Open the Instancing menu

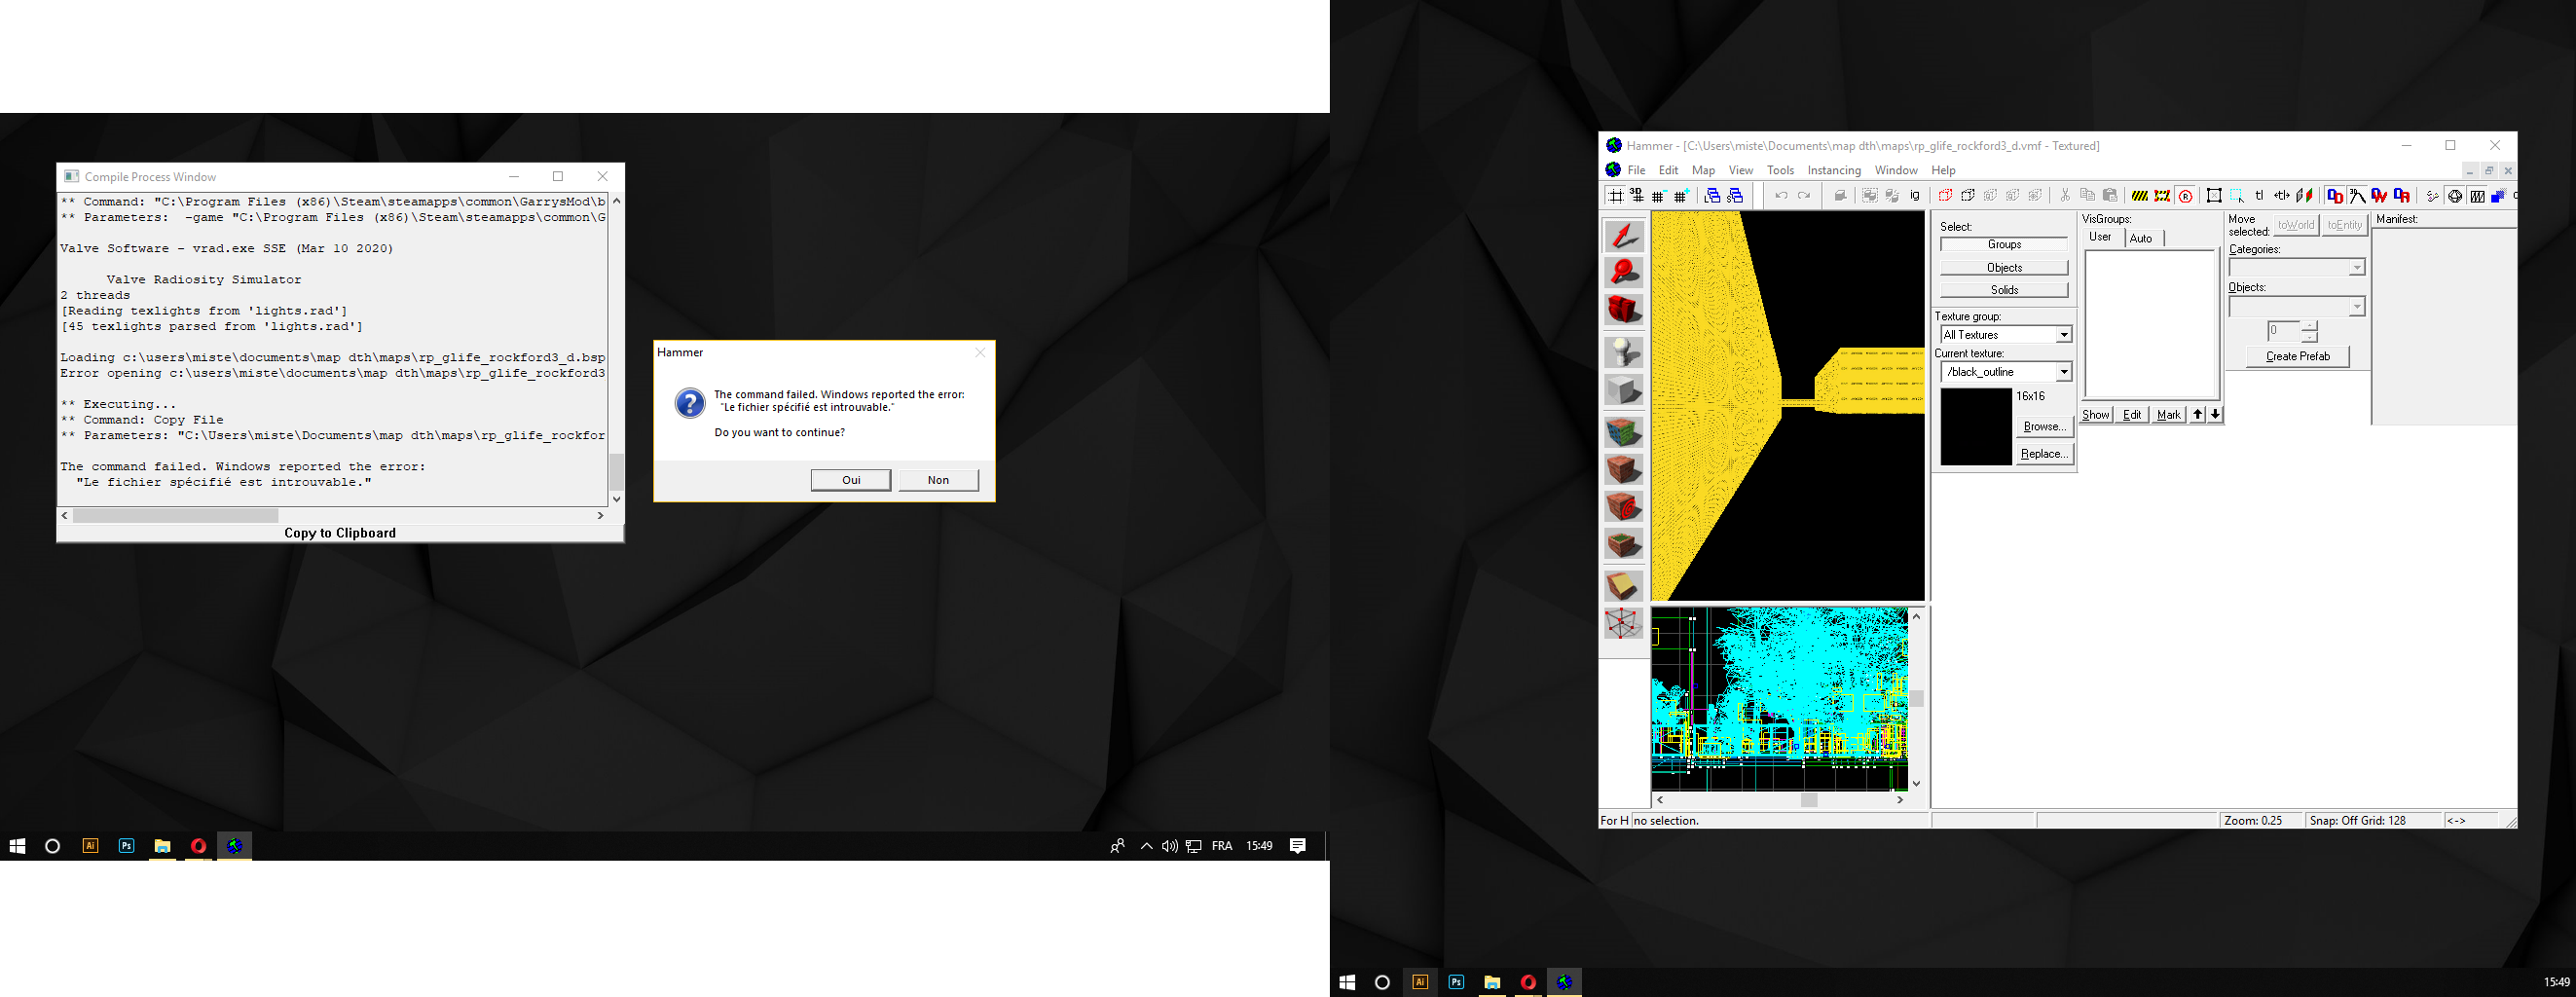tap(1834, 170)
